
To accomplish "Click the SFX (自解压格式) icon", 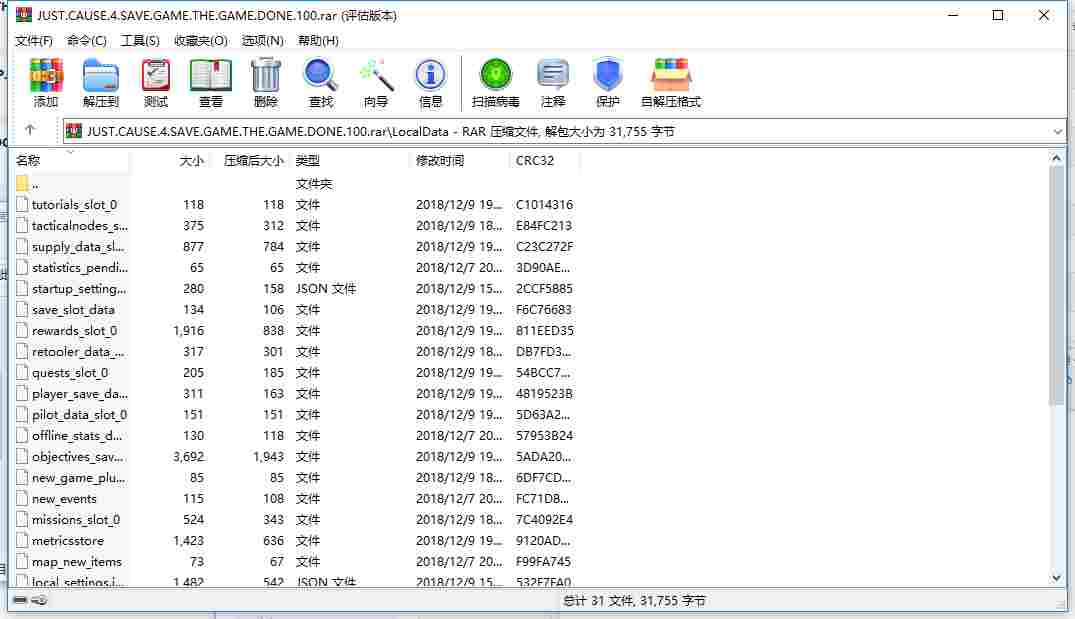I will click(671, 75).
